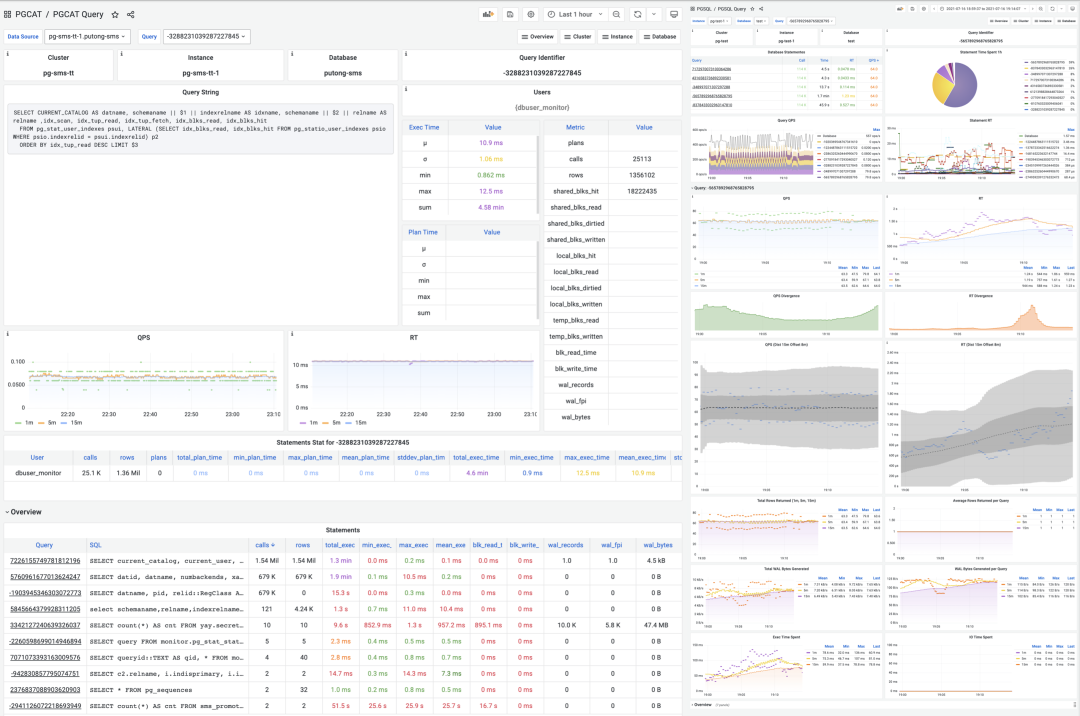Open dashboards list via top-left grid icon
Viewport: 1080px width, 716px height.
pyautogui.click(x=8, y=14)
